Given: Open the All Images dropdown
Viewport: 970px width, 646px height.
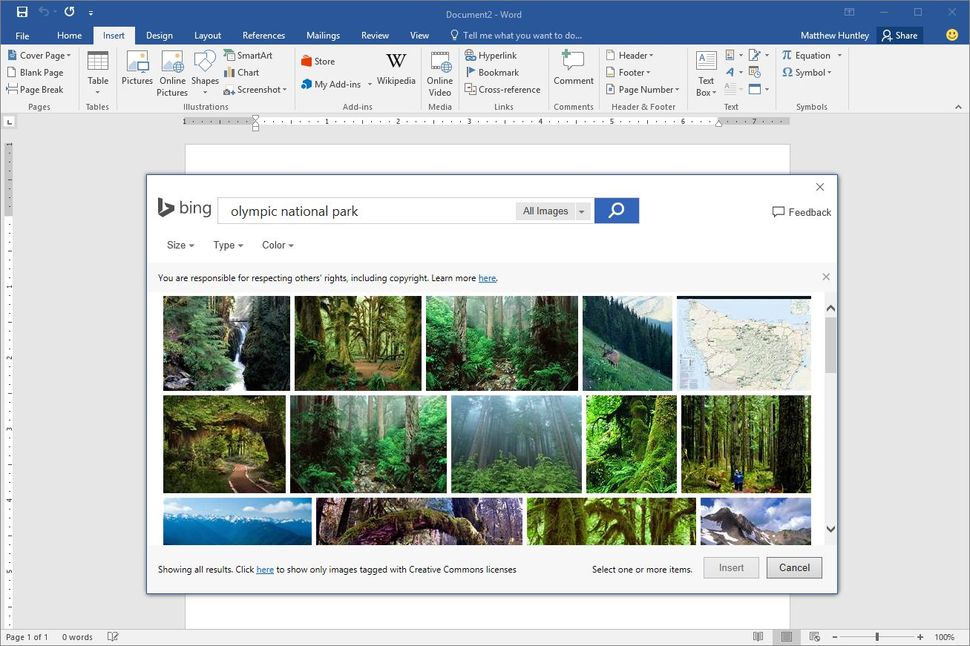Looking at the screenshot, I should click(x=552, y=211).
